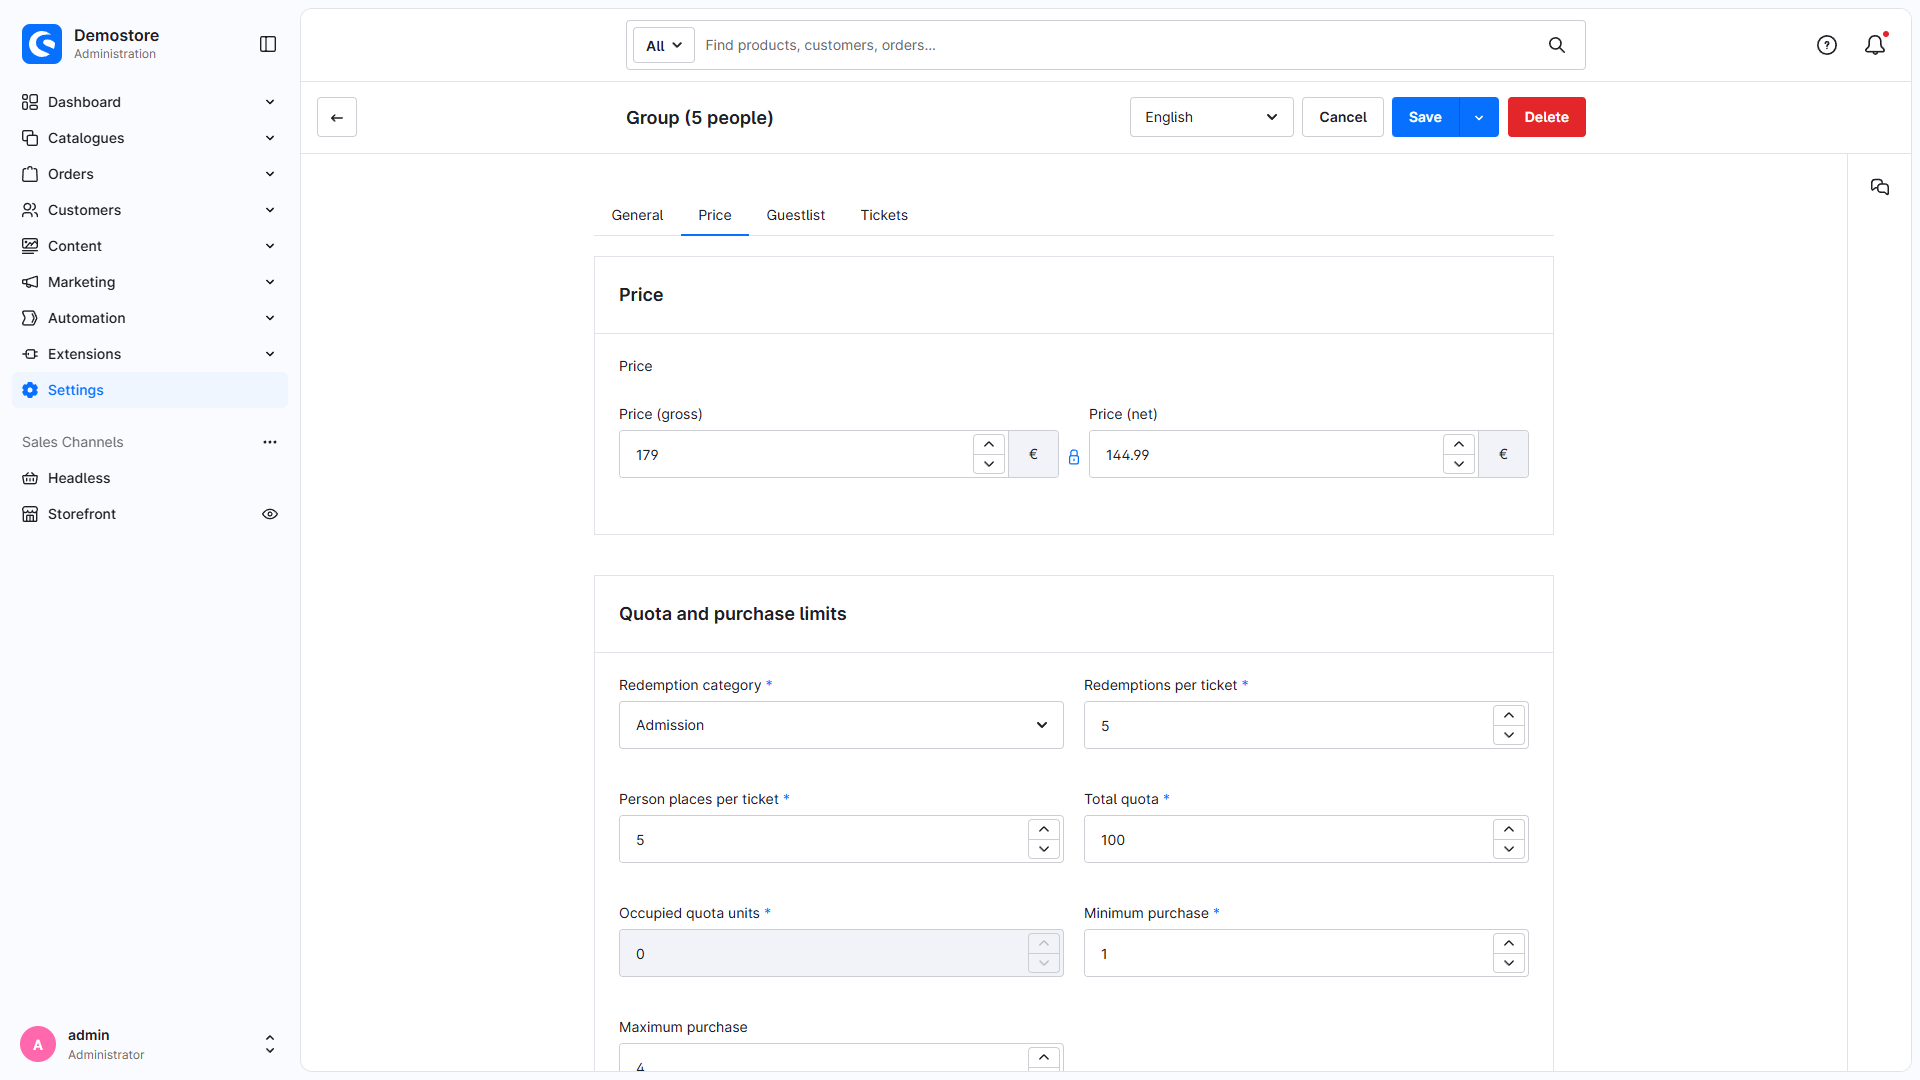Image resolution: width=1920 pixels, height=1080 pixels.
Task: Open the Dashboard menu
Action: [x=150, y=102]
